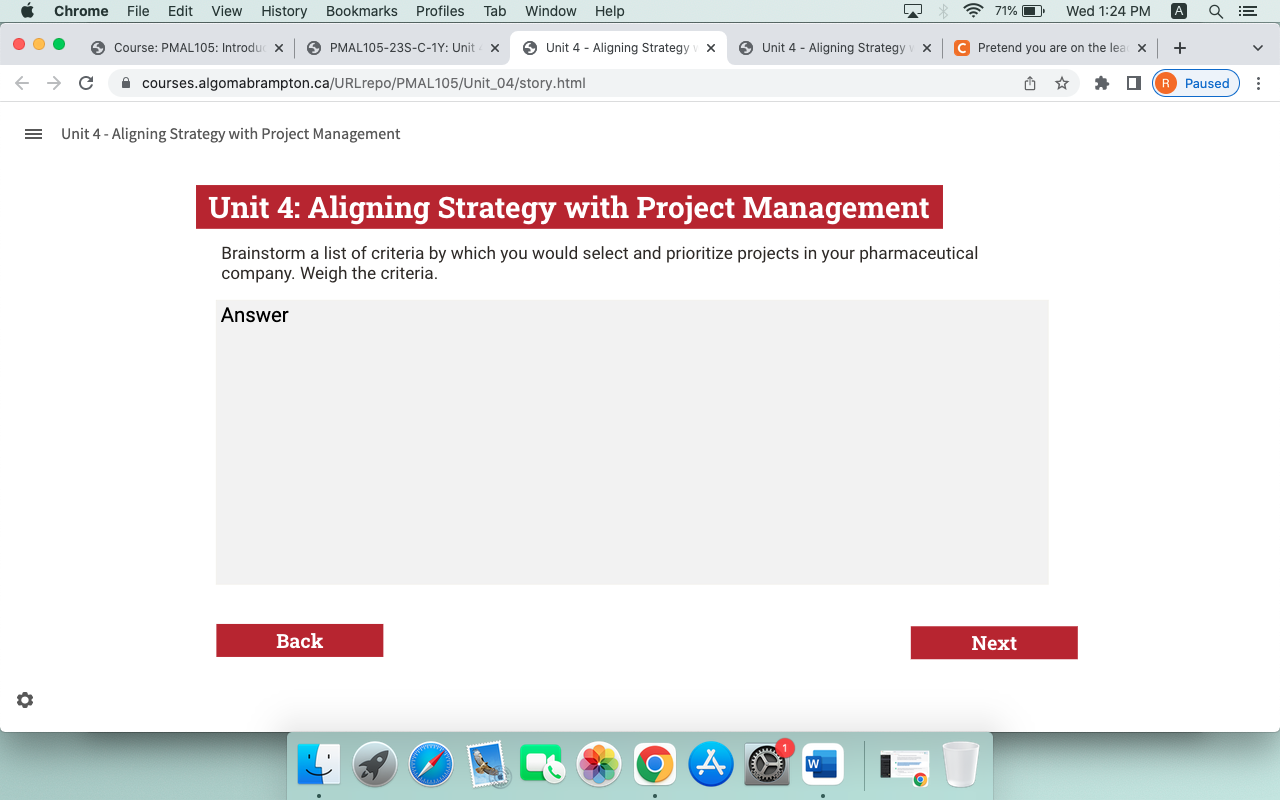Open the Window menu
The image size is (1280, 800).
[x=551, y=11]
